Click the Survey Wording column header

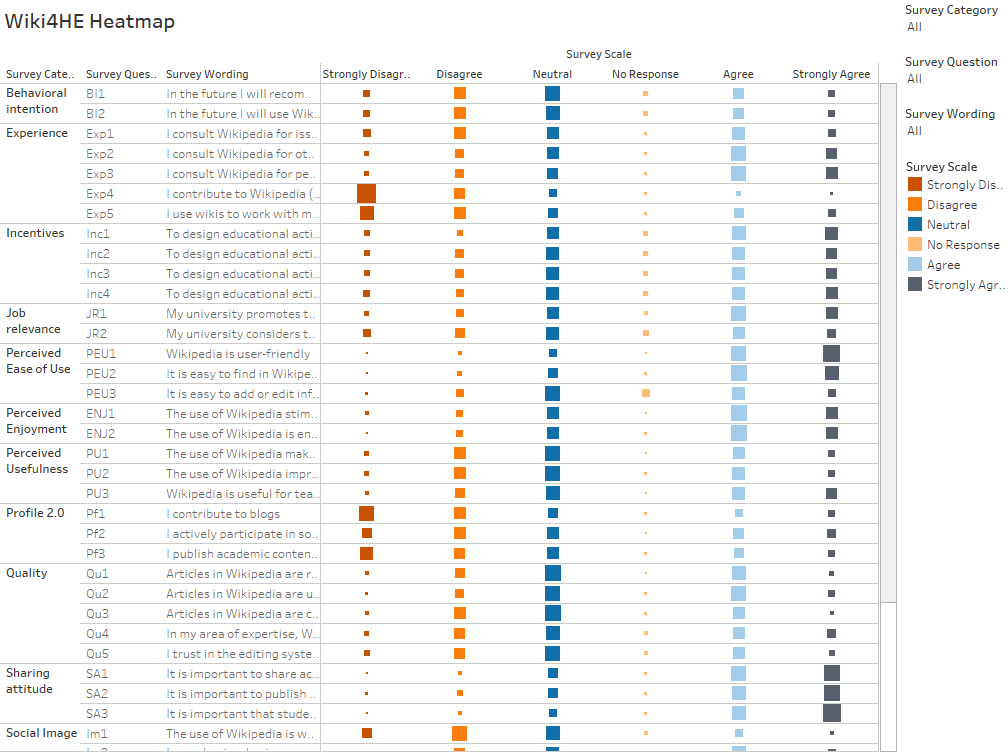(207, 74)
